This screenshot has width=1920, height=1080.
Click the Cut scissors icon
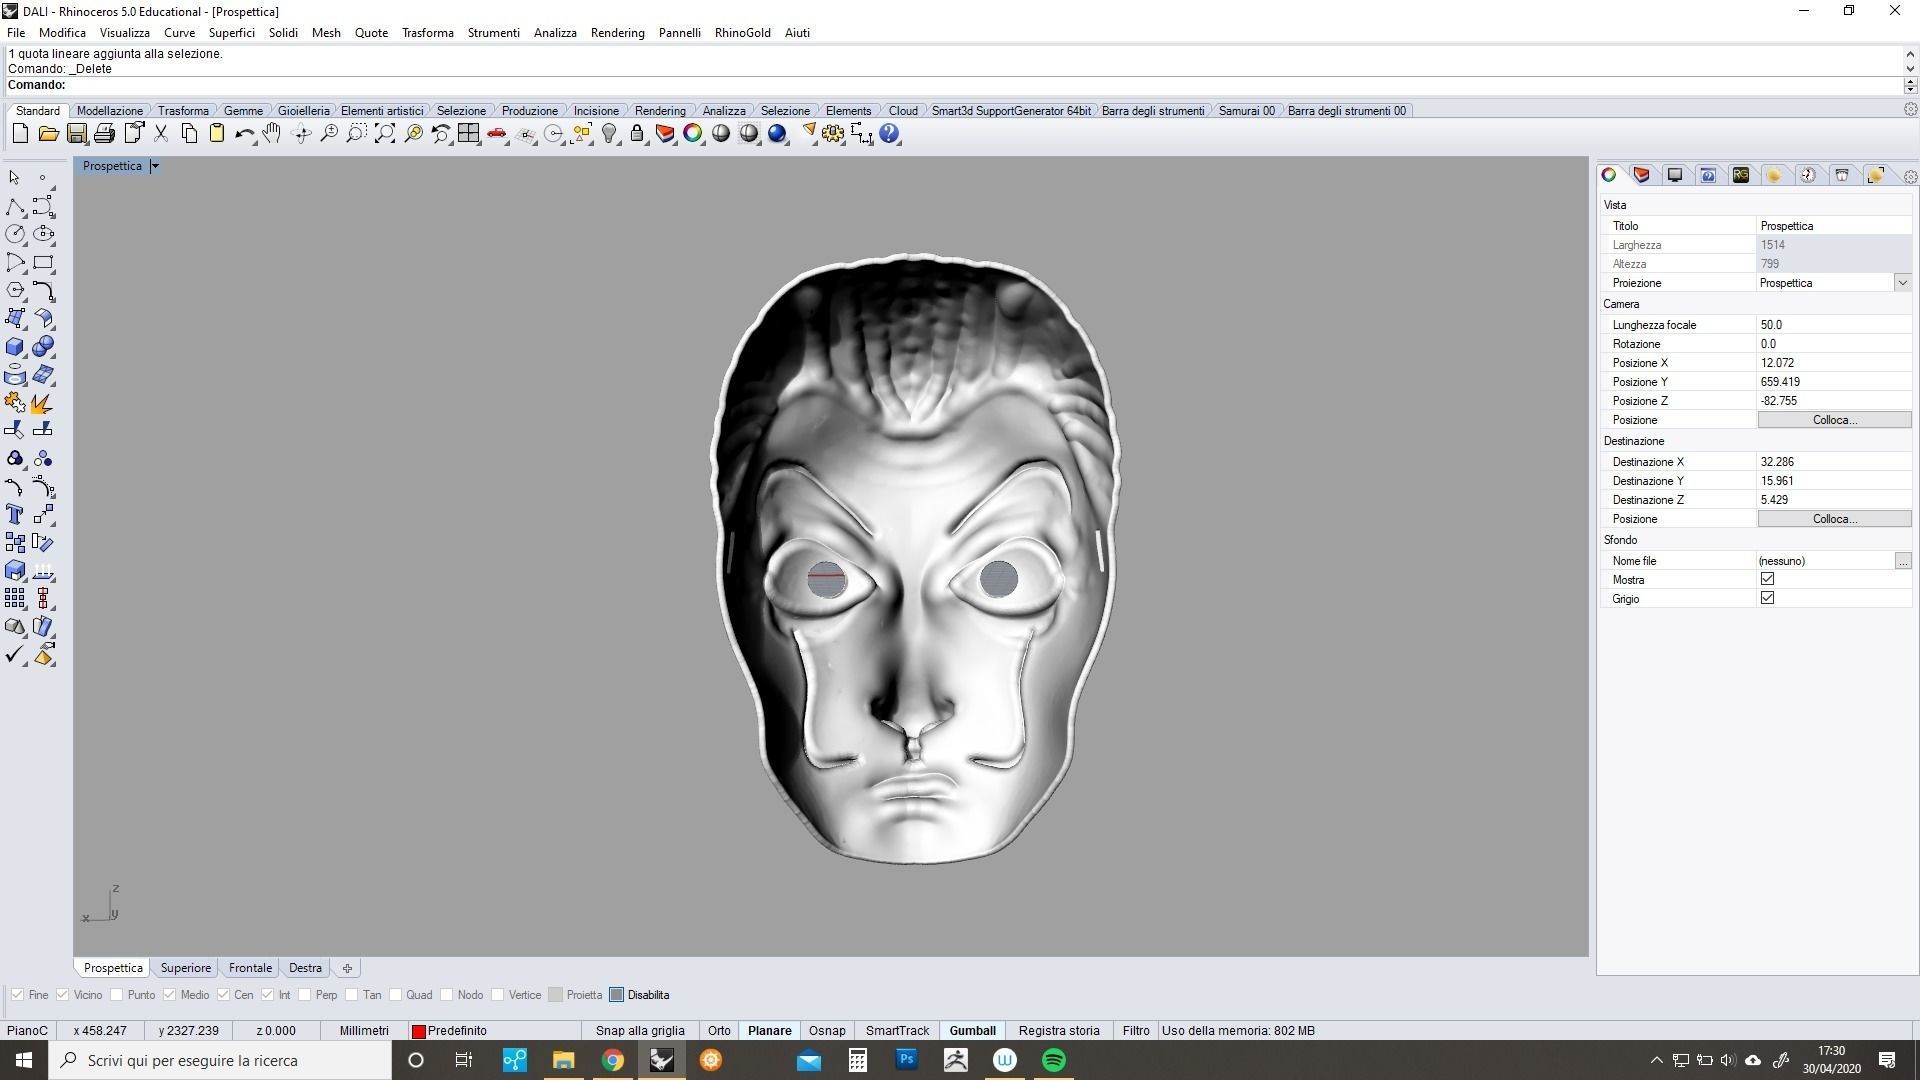160,134
